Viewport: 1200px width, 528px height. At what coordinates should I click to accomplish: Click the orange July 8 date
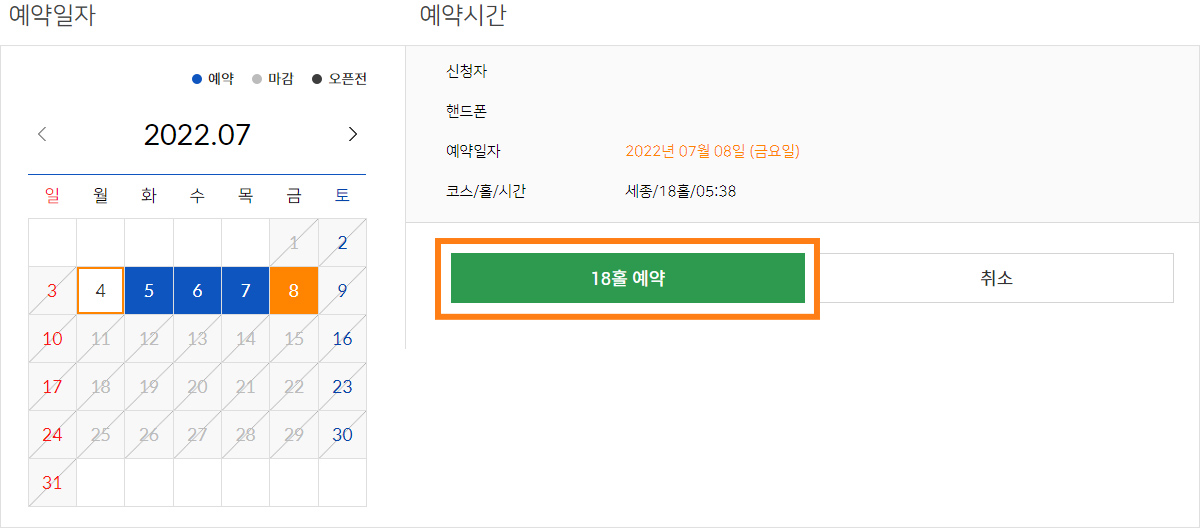(x=294, y=291)
